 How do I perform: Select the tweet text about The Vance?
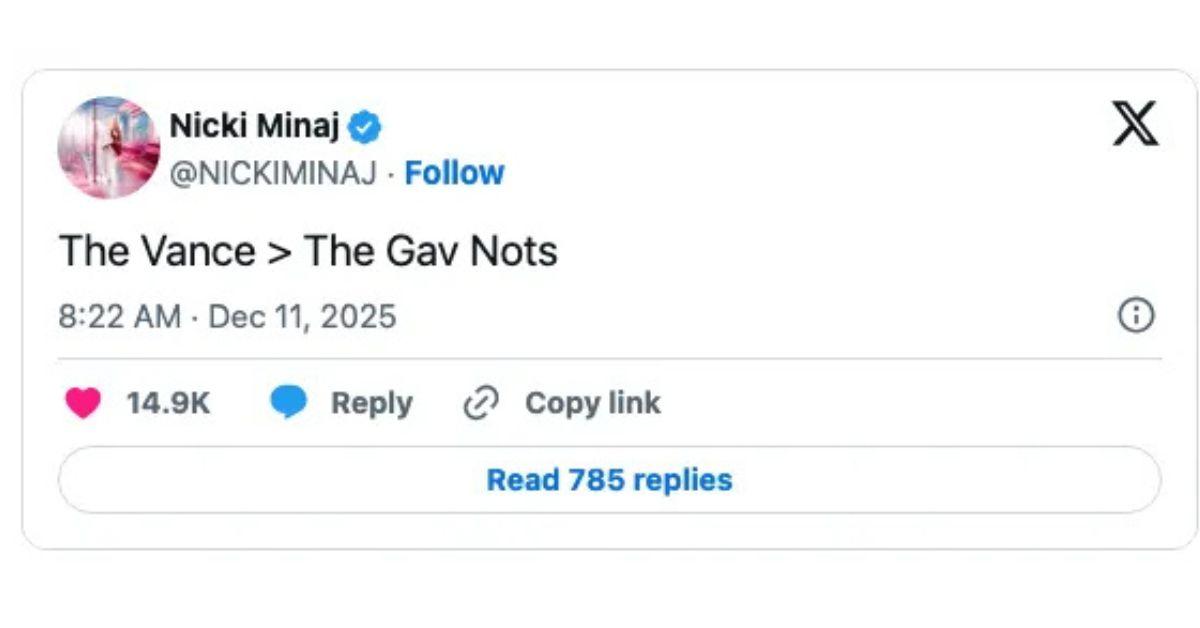pyautogui.click(x=308, y=250)
